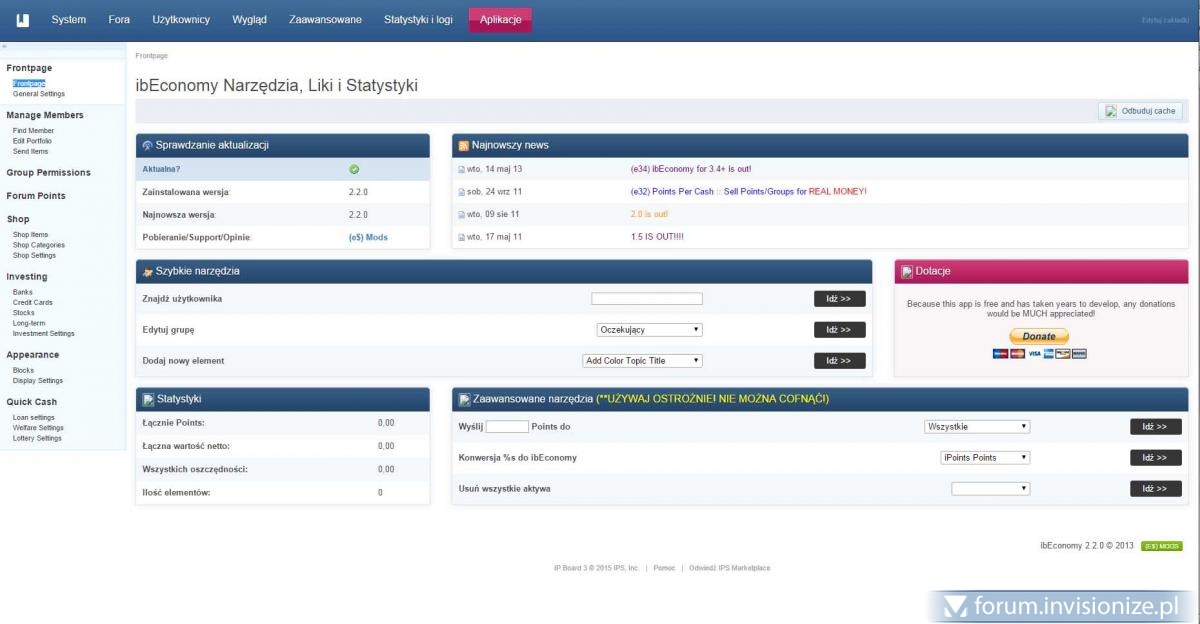The width and height of the screenshot is (1200, 624).
Task: Click the IP Board logo icon in top bar
Action: [x=22, y=20]
